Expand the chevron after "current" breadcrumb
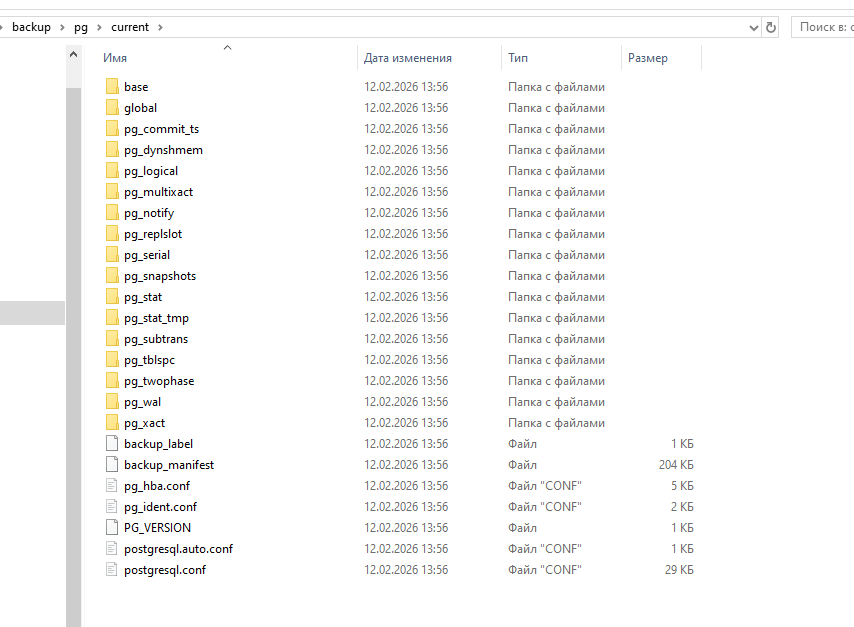Image resolution: width=854 pixels, height=627 pixels. click(x=160, y=27)
